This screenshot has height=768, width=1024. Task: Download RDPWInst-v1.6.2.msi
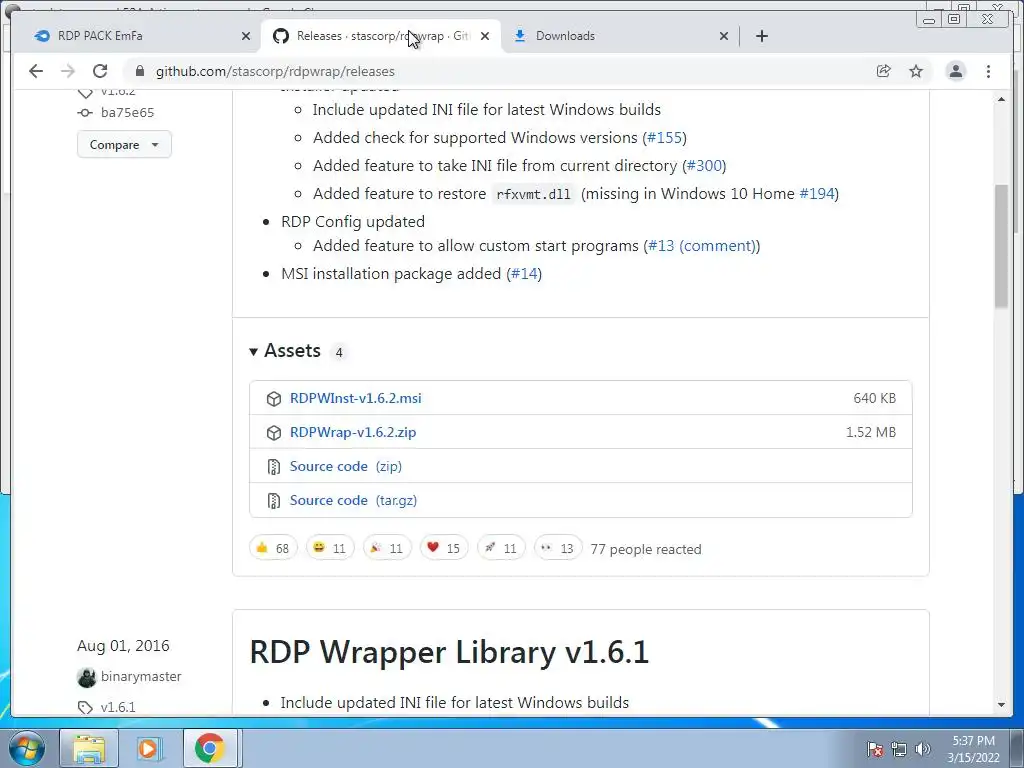tap(355, 398)
